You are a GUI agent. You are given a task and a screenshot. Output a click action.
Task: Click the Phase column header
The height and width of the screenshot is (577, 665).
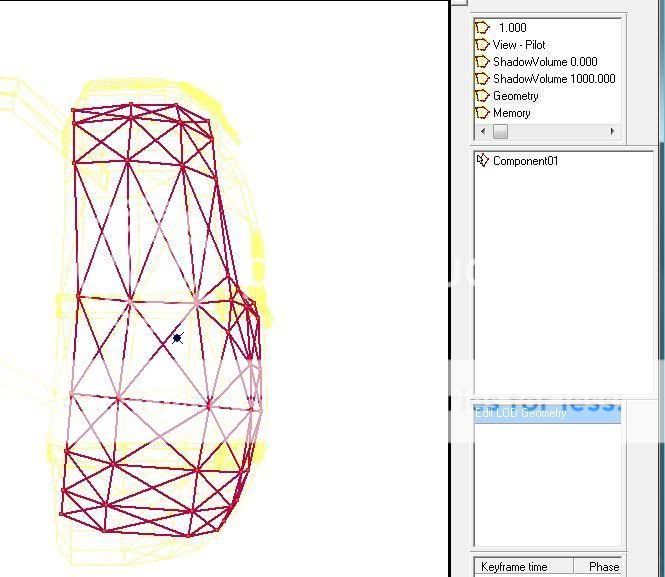603,567
